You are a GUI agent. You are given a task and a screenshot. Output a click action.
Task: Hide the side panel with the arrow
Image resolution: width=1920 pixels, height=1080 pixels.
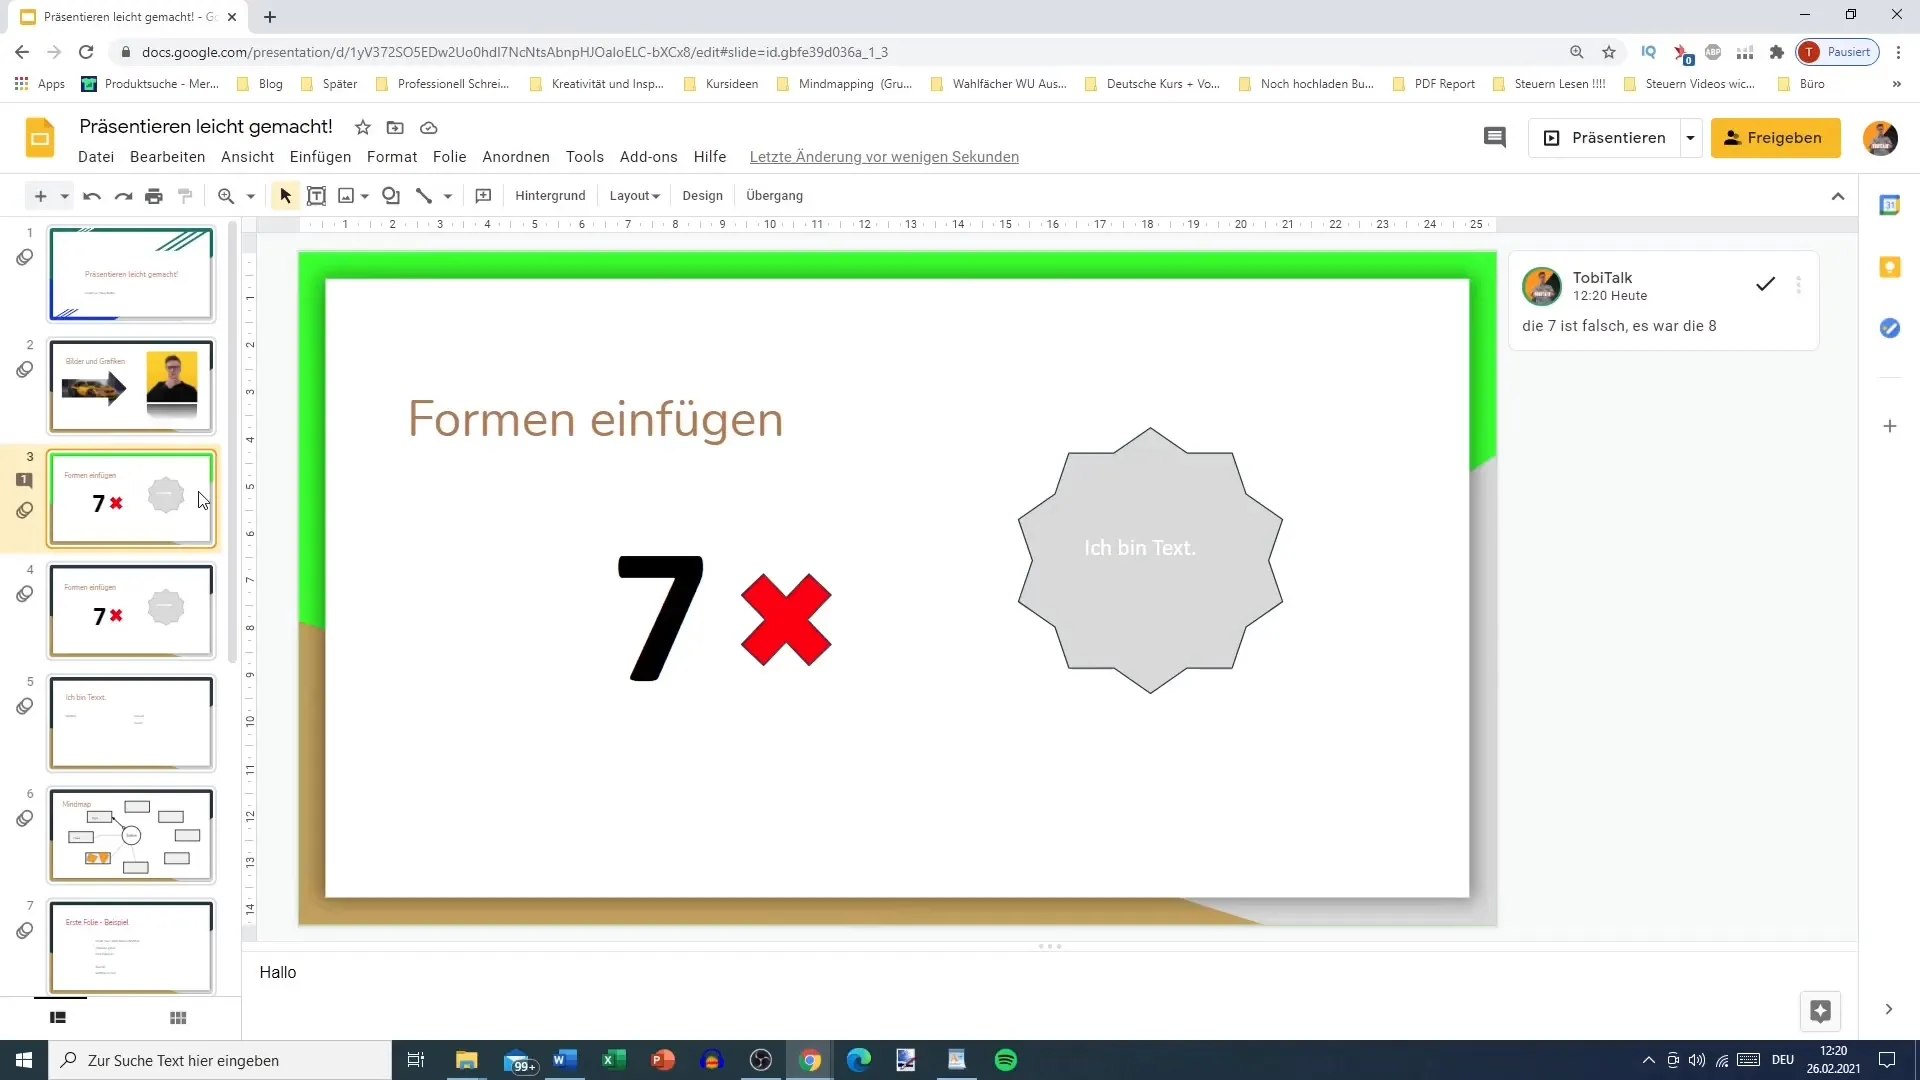(x=1888, y=1010)
